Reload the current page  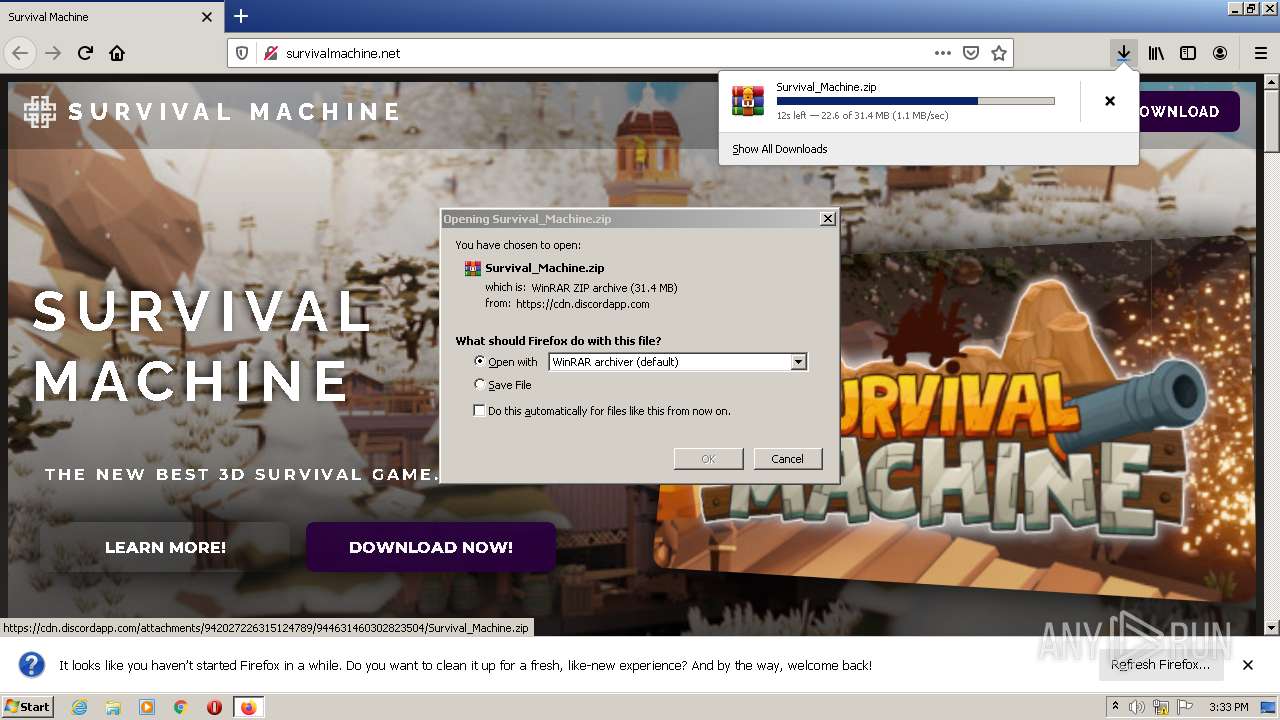[85, 53]
